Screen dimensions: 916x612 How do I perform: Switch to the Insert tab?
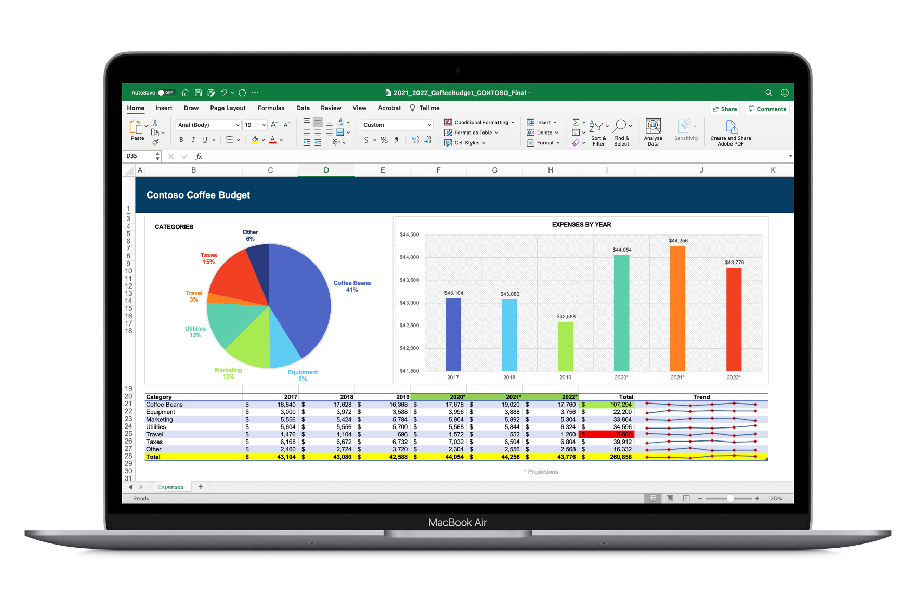click(164, 108)
